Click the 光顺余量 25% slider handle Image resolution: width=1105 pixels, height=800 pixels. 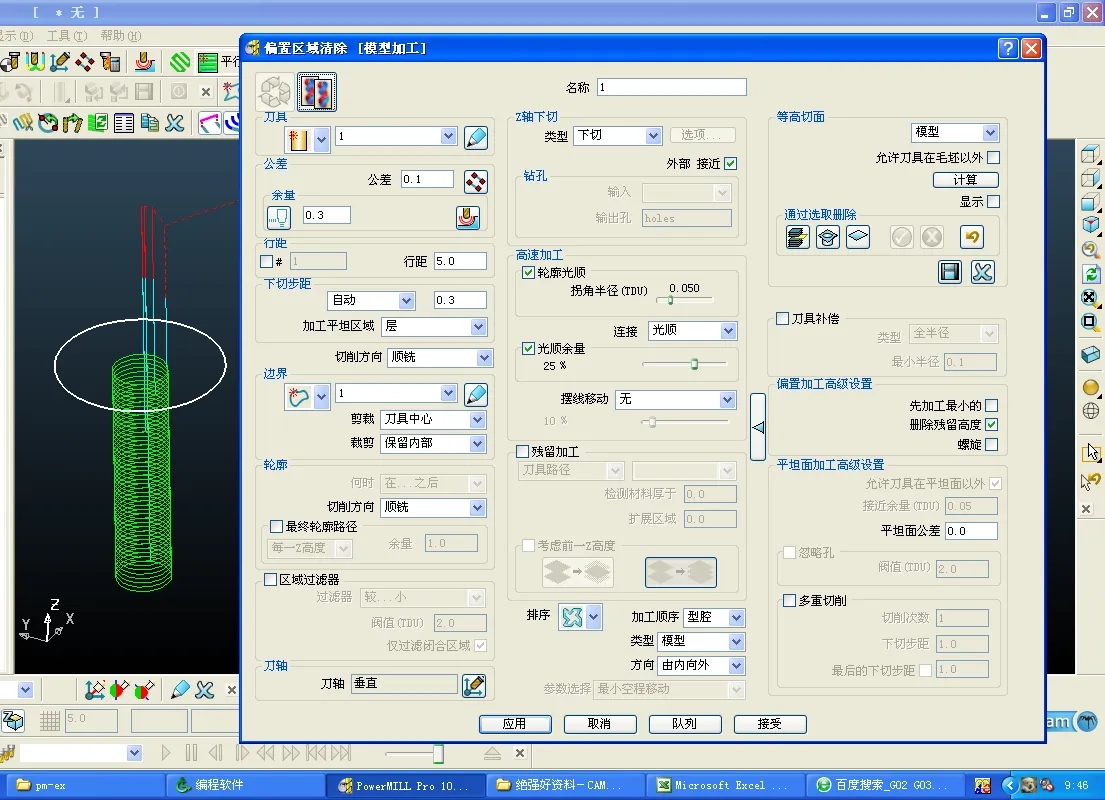[x=693, y=364]
